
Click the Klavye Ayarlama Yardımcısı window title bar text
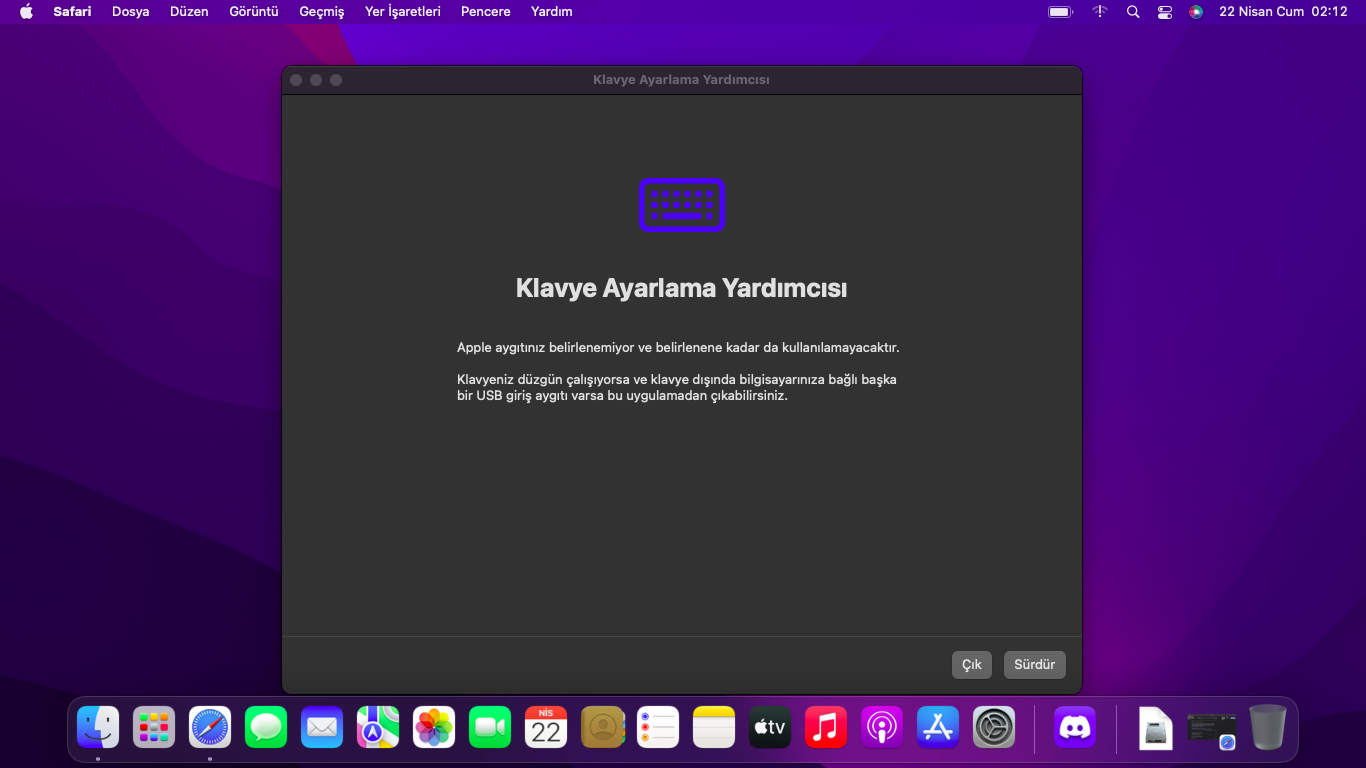[x=681, y=80]
